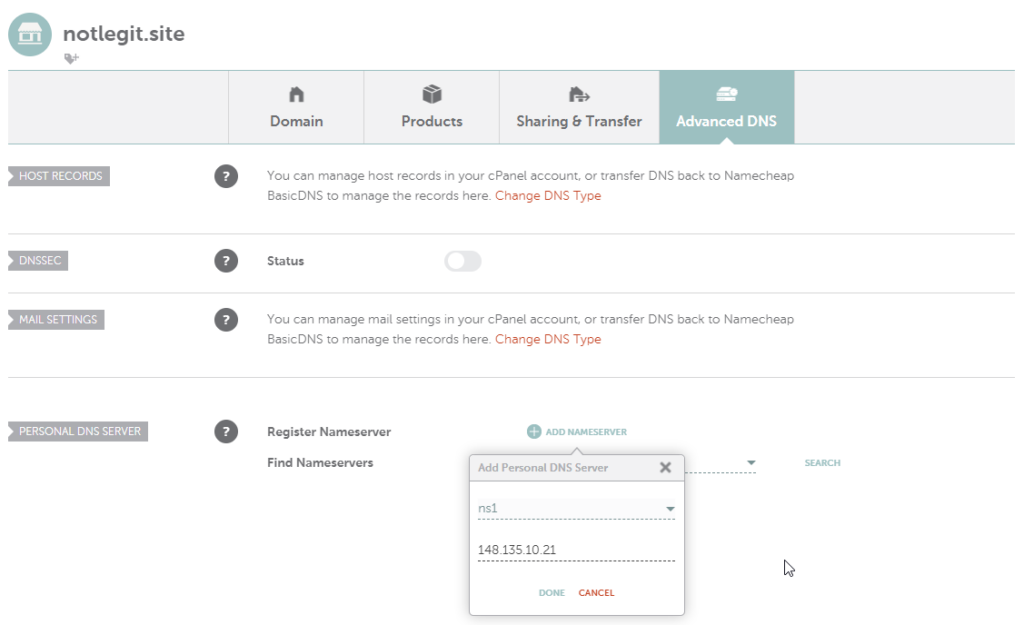Click the IP address field showing 148.135.10.21

575,550
